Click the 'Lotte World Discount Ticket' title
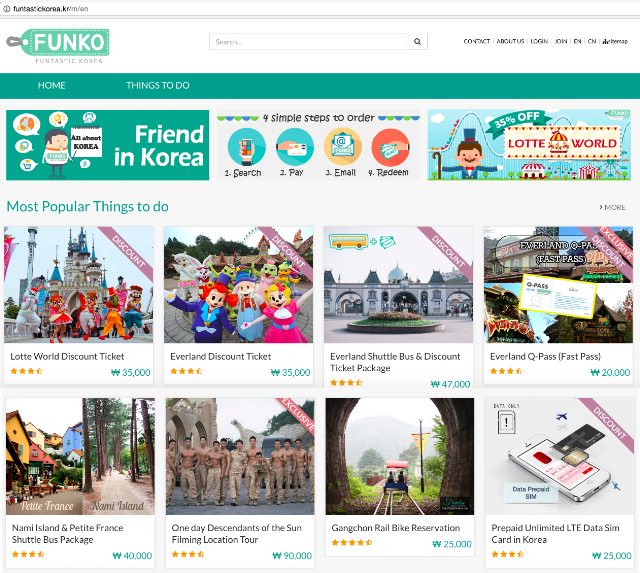The image size is (640, 573). click(x=67, y=356)
